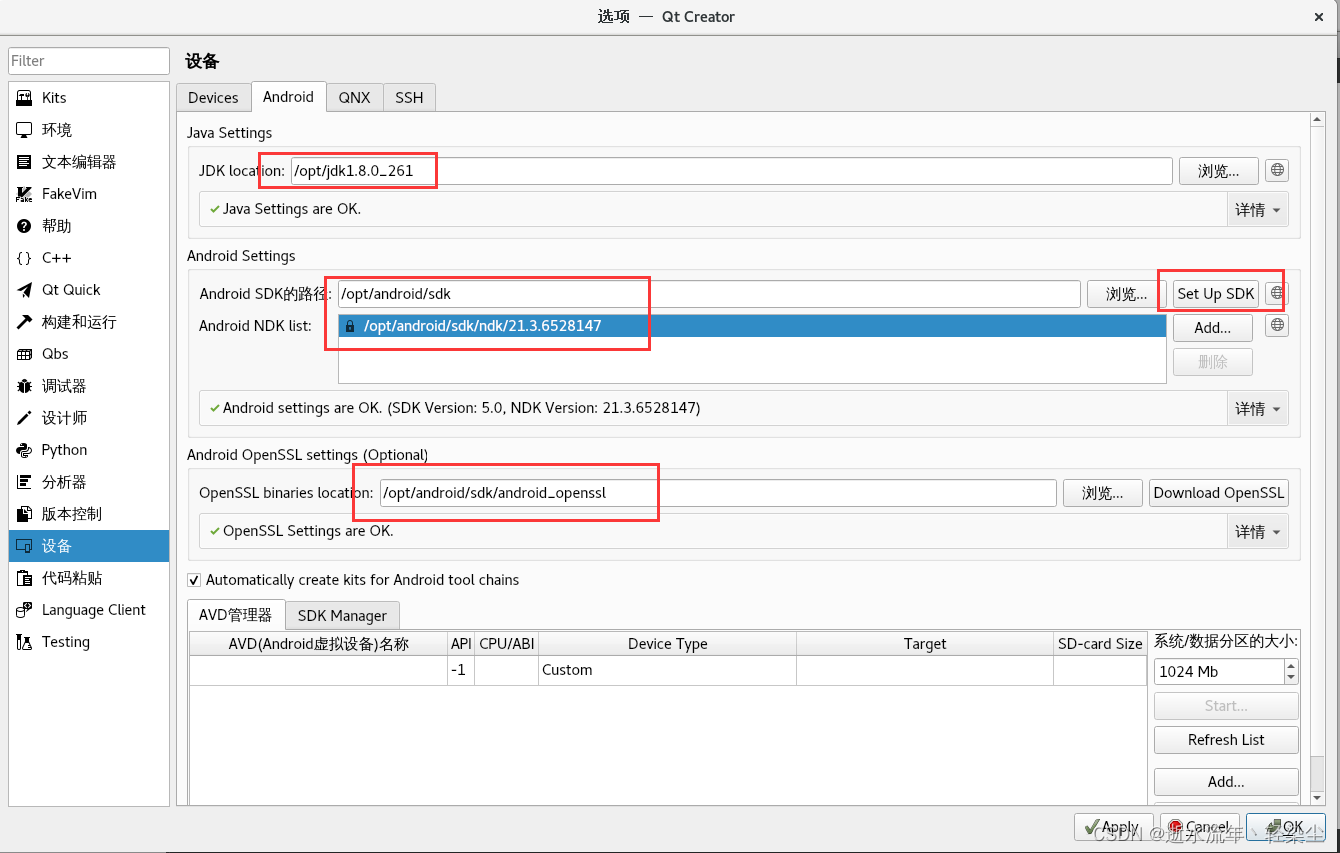Click the 1024 Mb partition size field
This screenshot has width=1340, height=853.
coord(1219,672)
